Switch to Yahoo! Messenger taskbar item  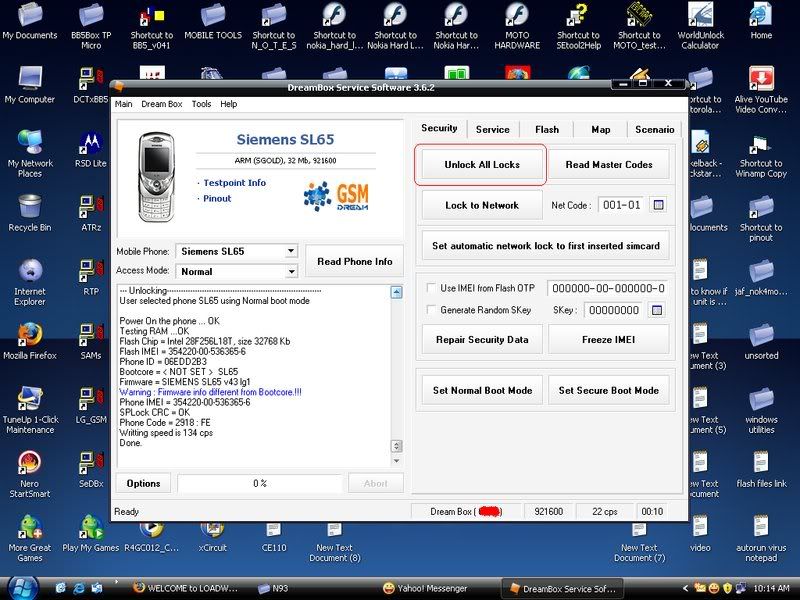426,588
